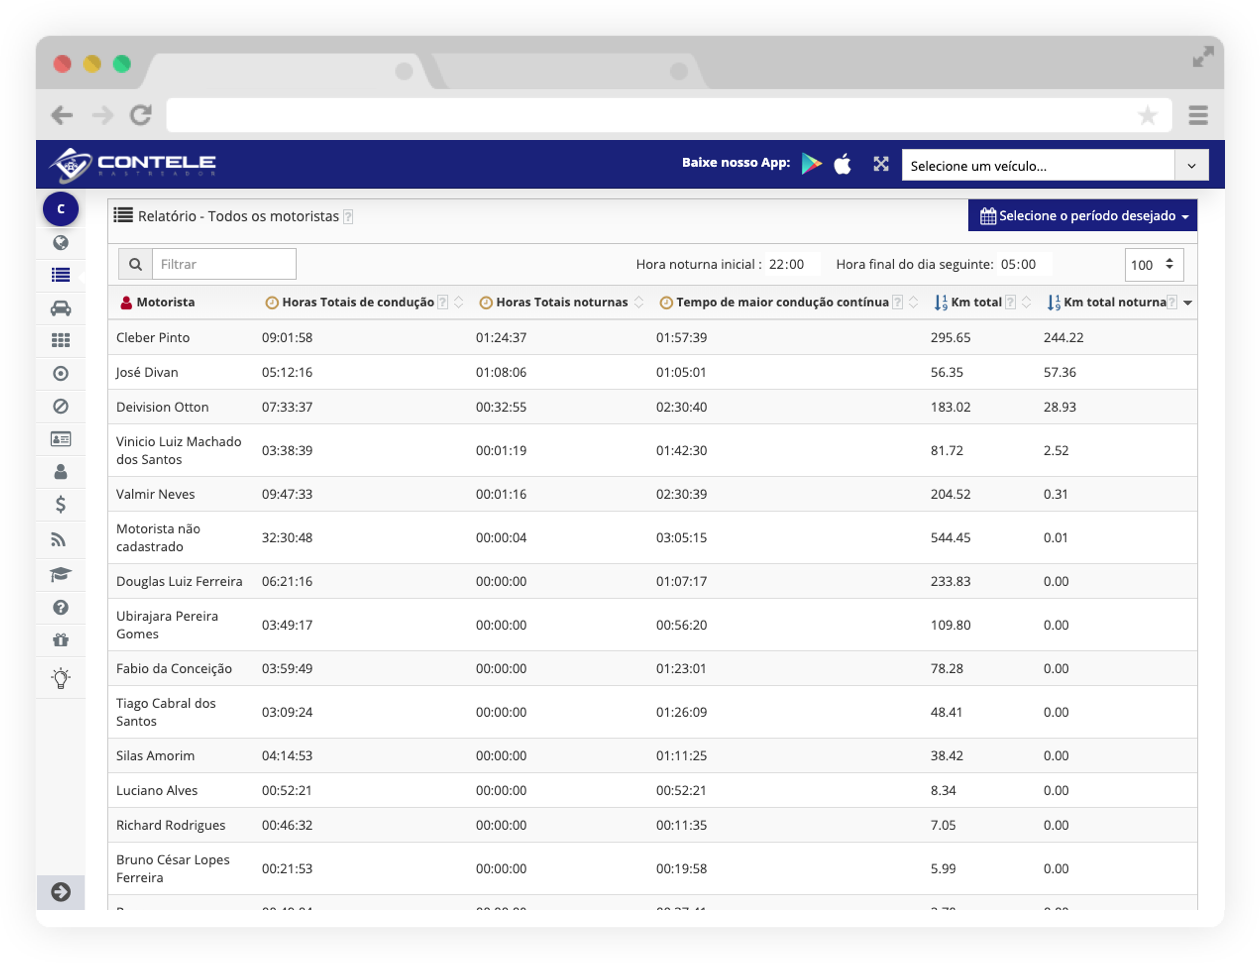Expand the sidebar with the bottom arrow button
This screenshot has height=963, width=1260.
coord(61,892)
